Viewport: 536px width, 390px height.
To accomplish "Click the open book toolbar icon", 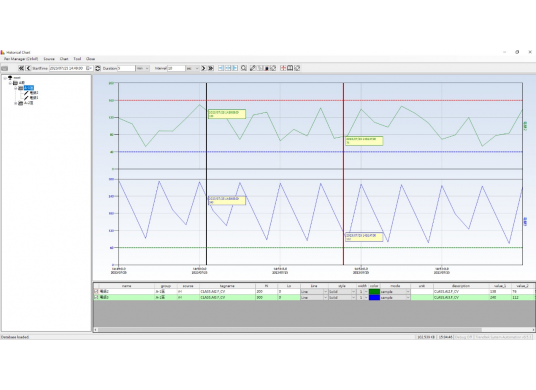I will (x=290, y=68).
